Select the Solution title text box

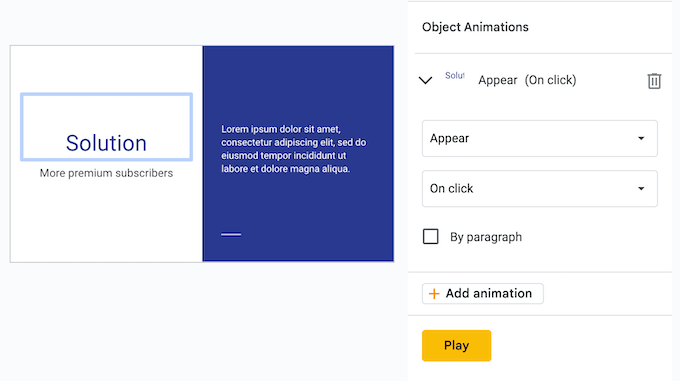(x=106, y=127)
